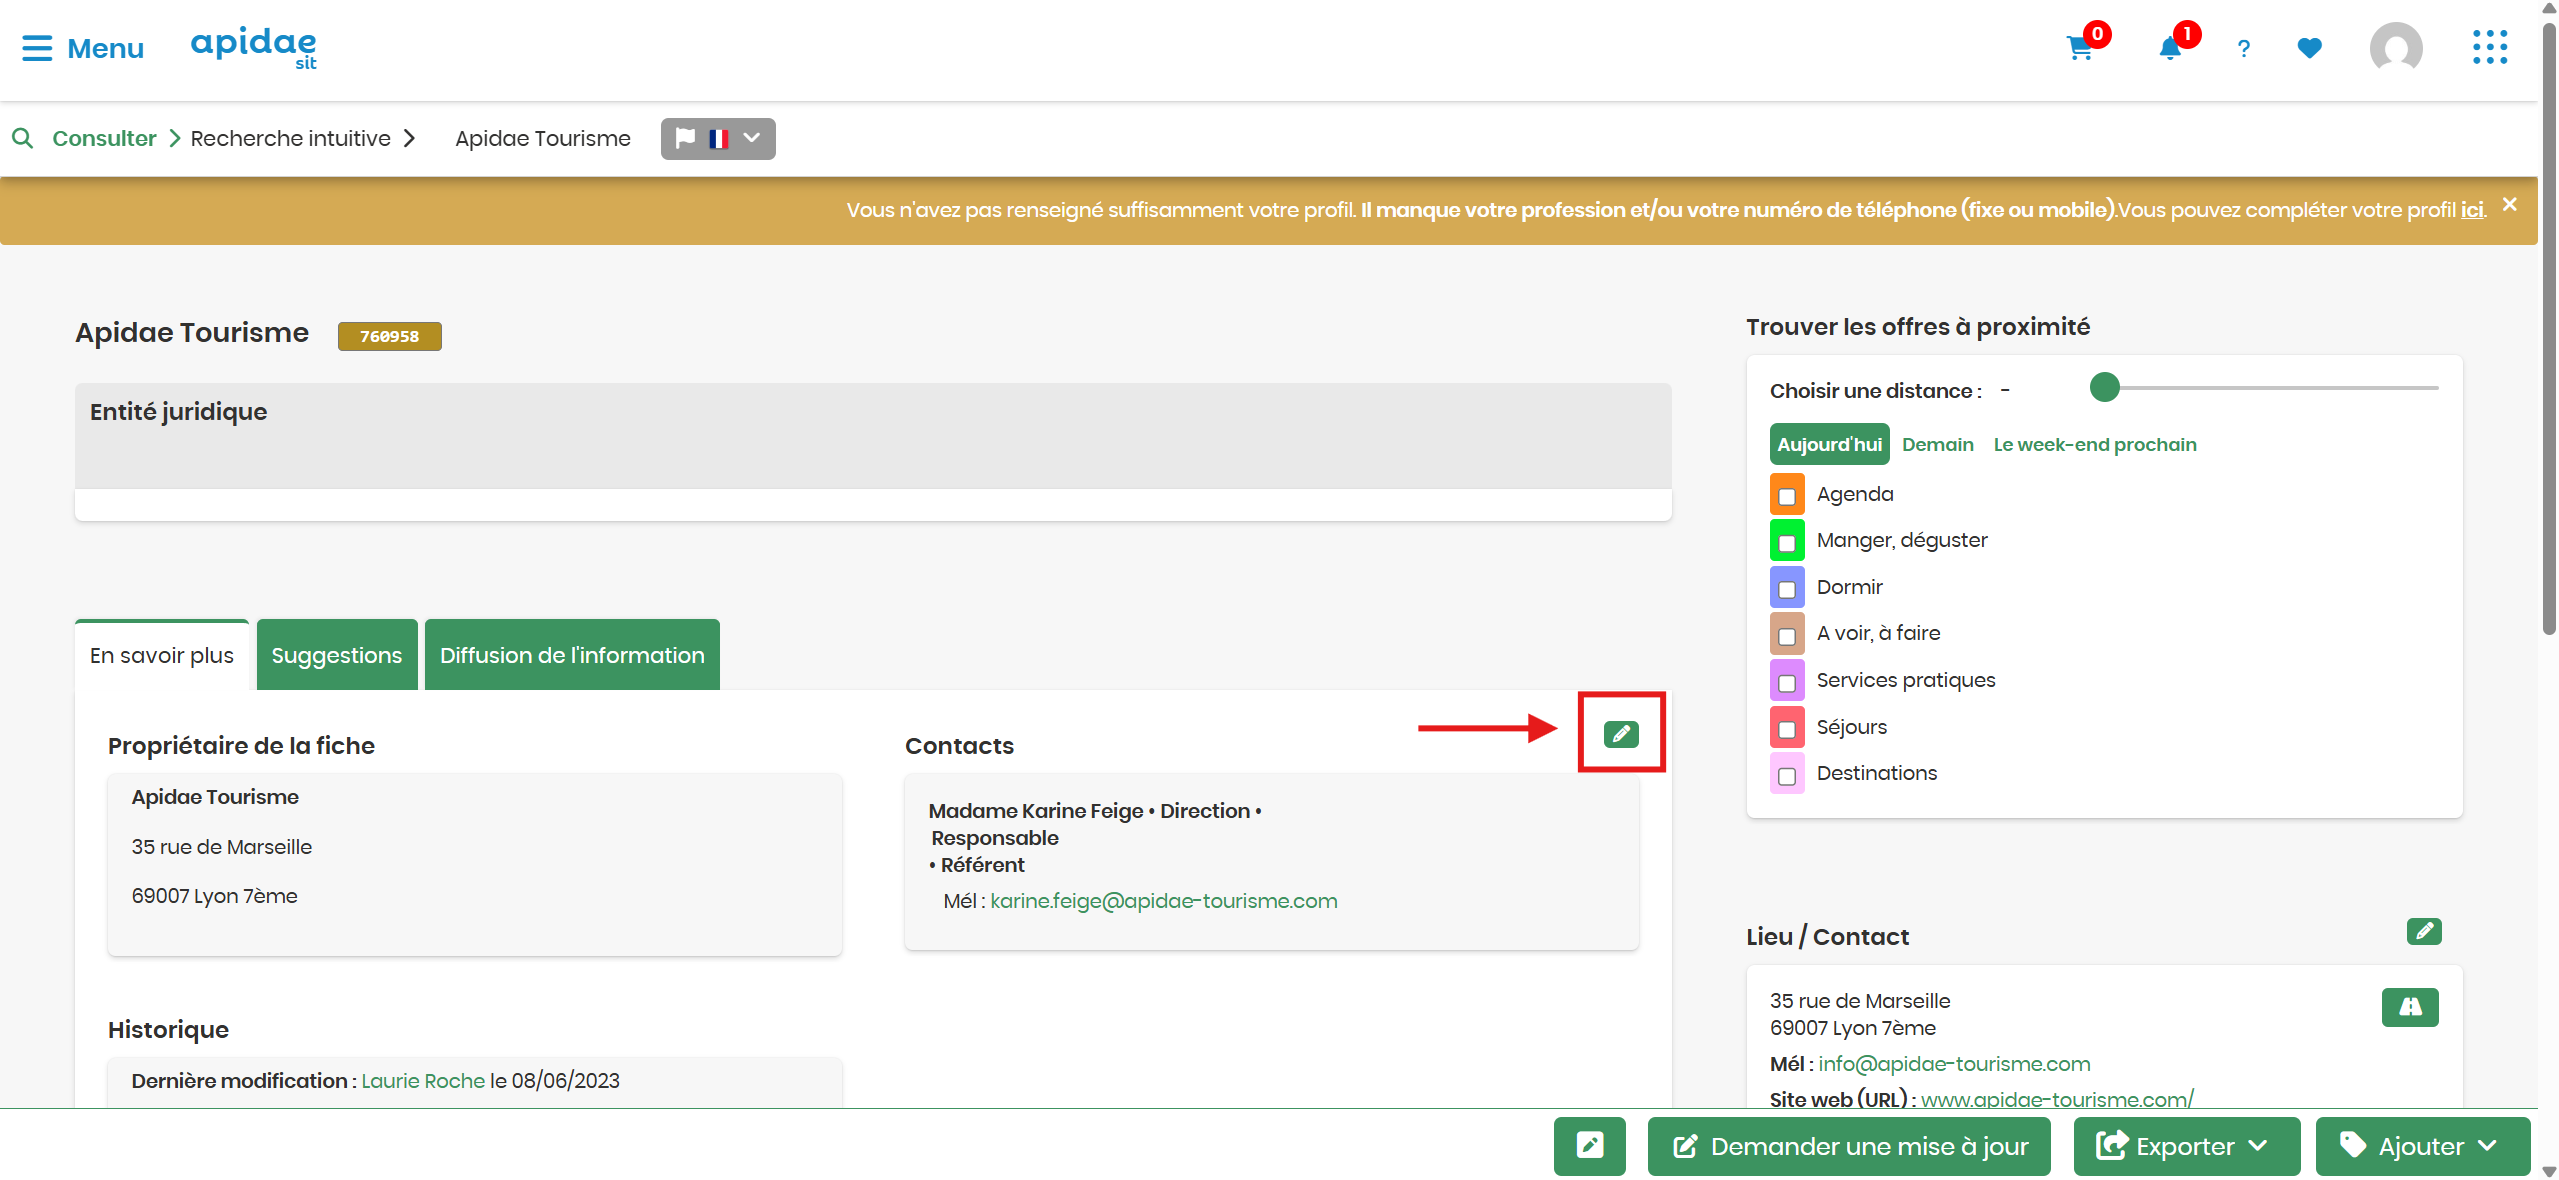Select '35 rue de Marseille' in owner card
2559x1180 pixels.
coord(222,846)
